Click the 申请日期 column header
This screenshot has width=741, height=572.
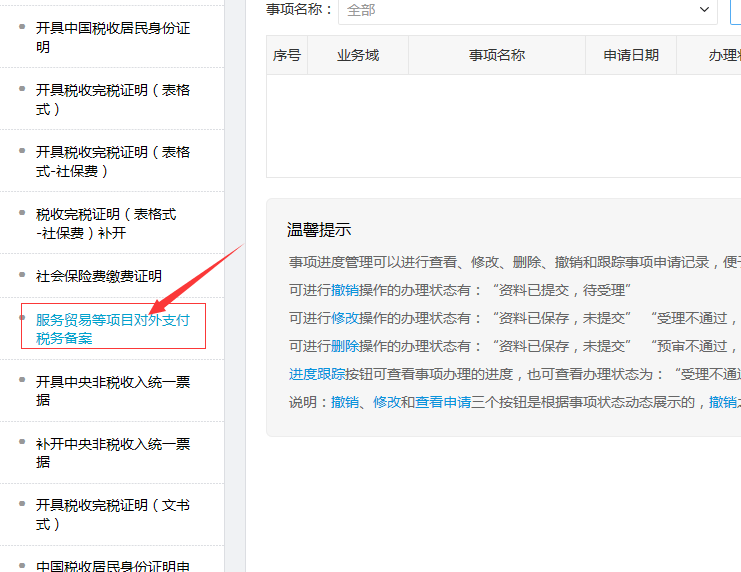coord(631,56)
